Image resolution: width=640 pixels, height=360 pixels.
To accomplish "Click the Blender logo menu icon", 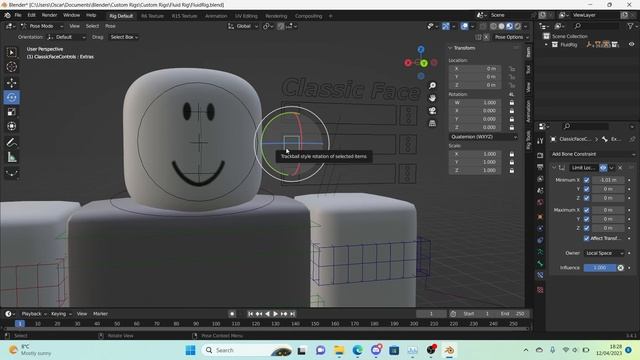I will [x=7, y=15].
